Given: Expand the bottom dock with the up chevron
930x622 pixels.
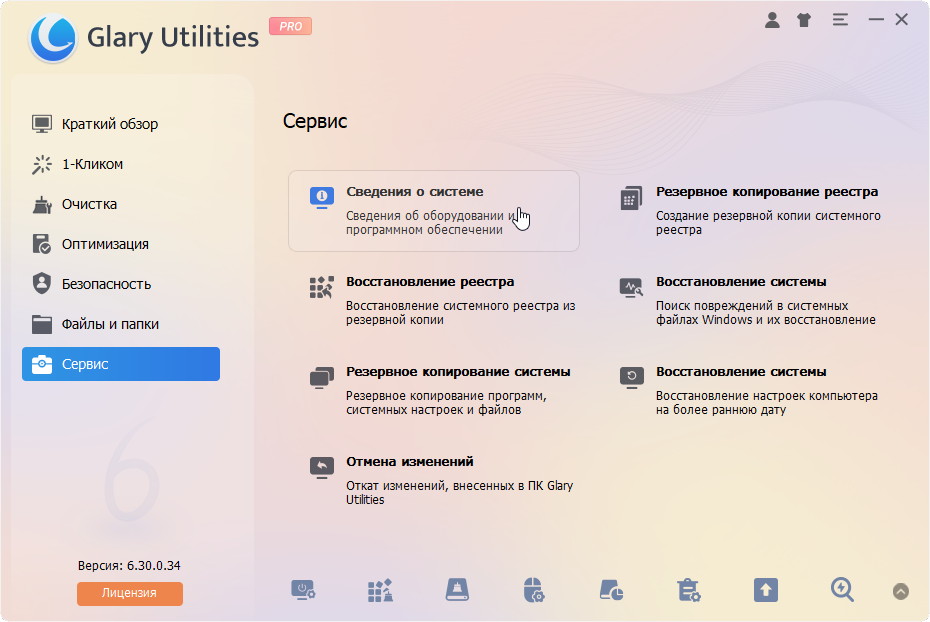Looking at the screenshot, I should [x=900, y=591].
